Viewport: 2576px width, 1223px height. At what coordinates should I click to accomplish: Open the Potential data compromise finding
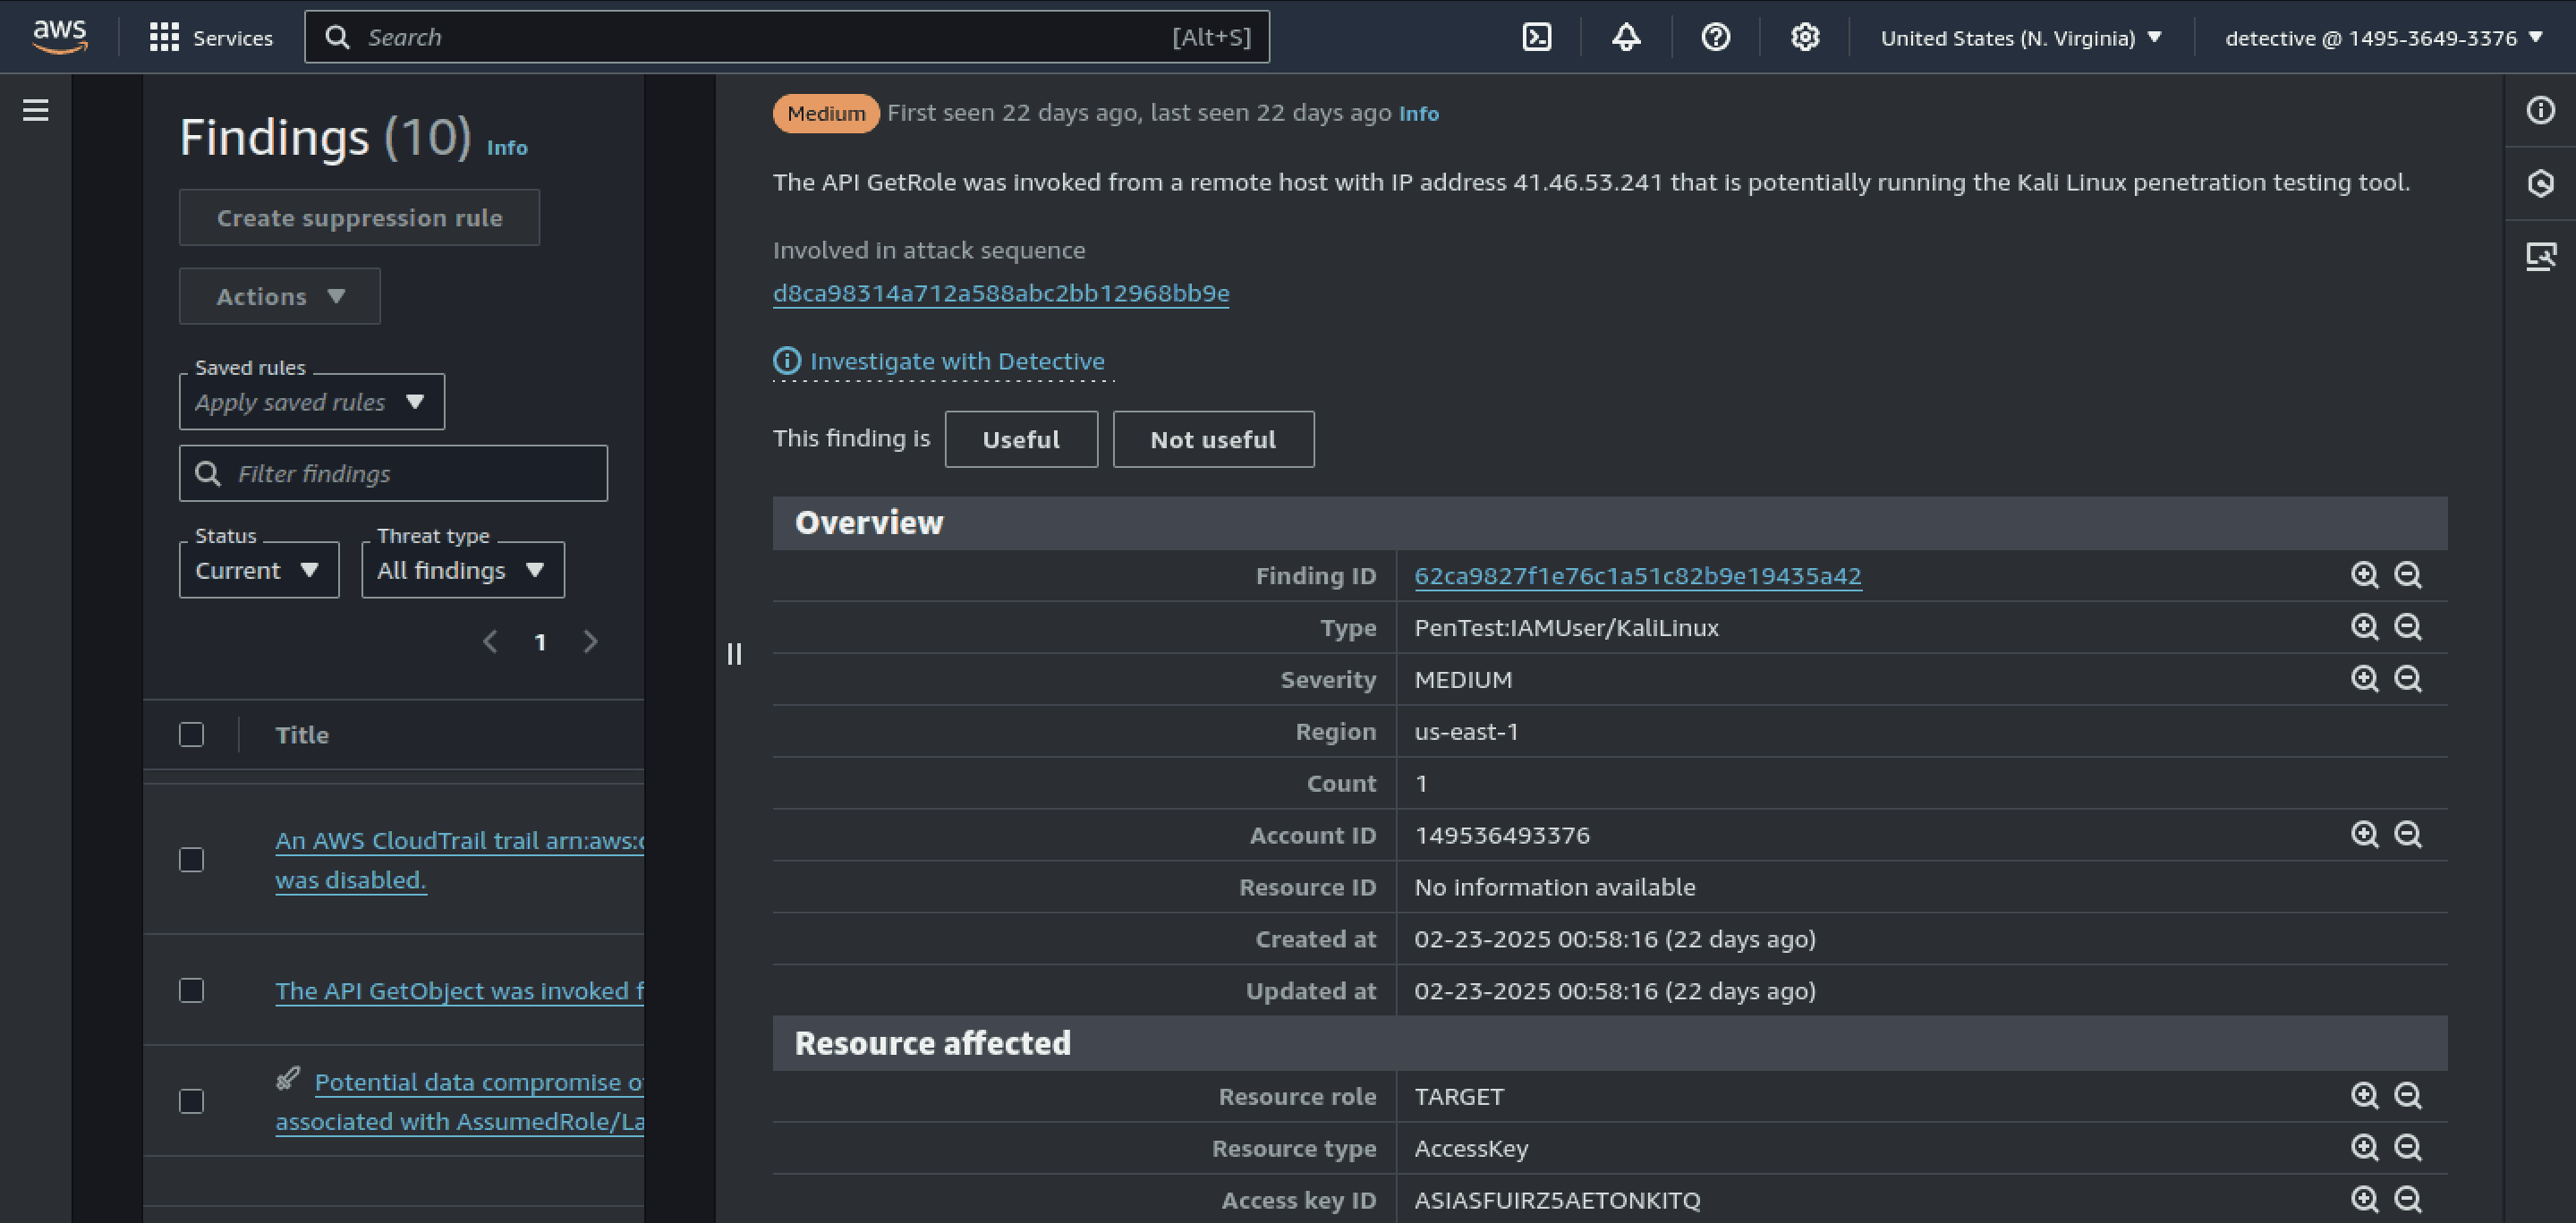coord(459,1101)
